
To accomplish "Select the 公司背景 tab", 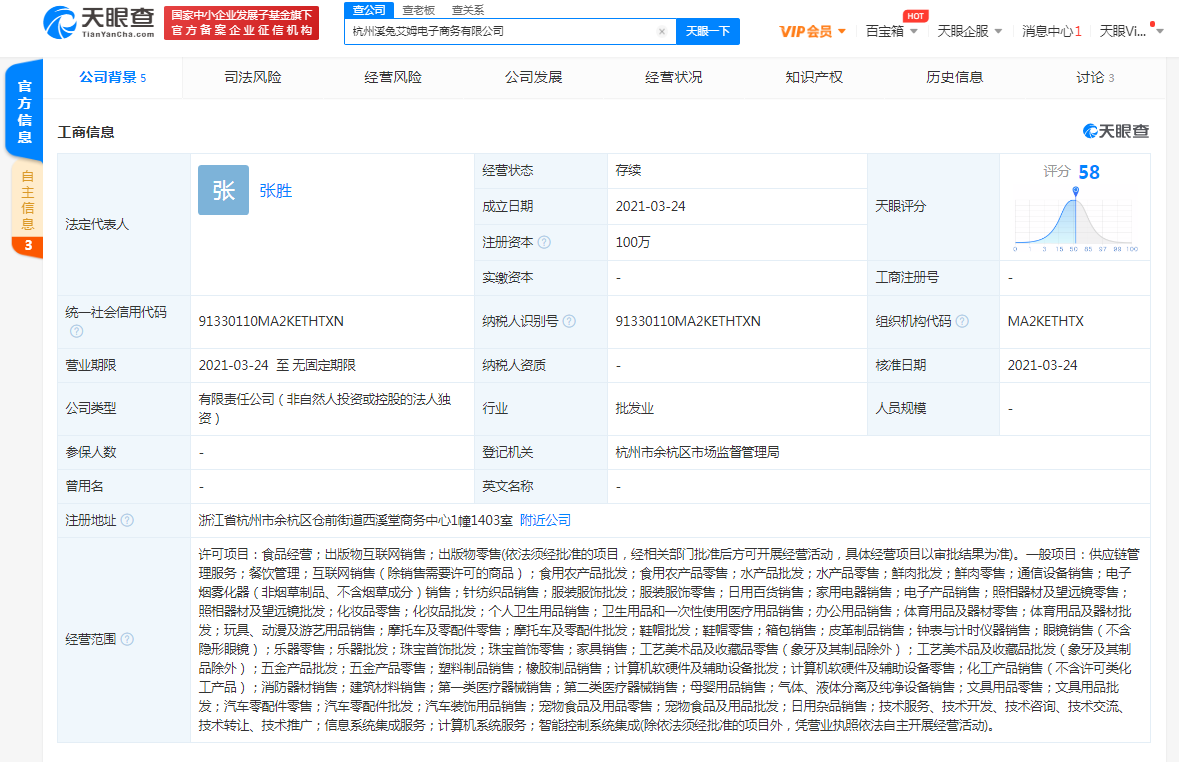I will [x=113, y=77].
